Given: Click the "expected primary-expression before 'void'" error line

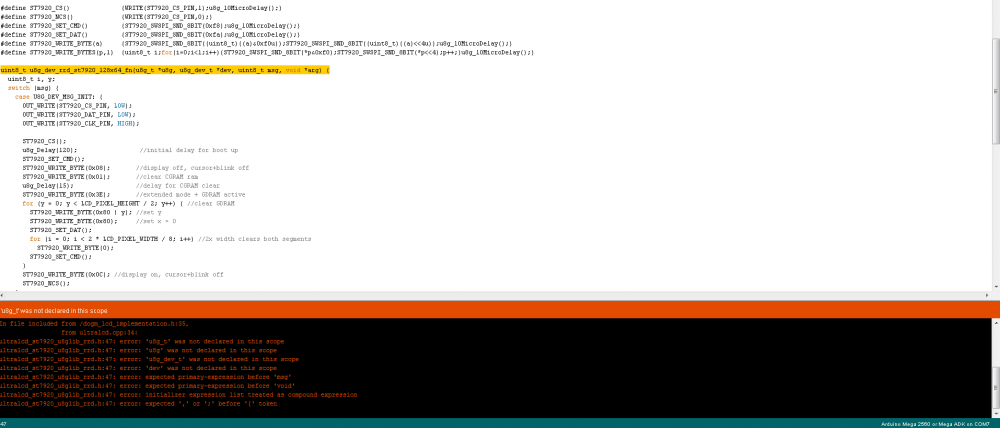Looking at the screenshot, I should [x=147, y=386].
